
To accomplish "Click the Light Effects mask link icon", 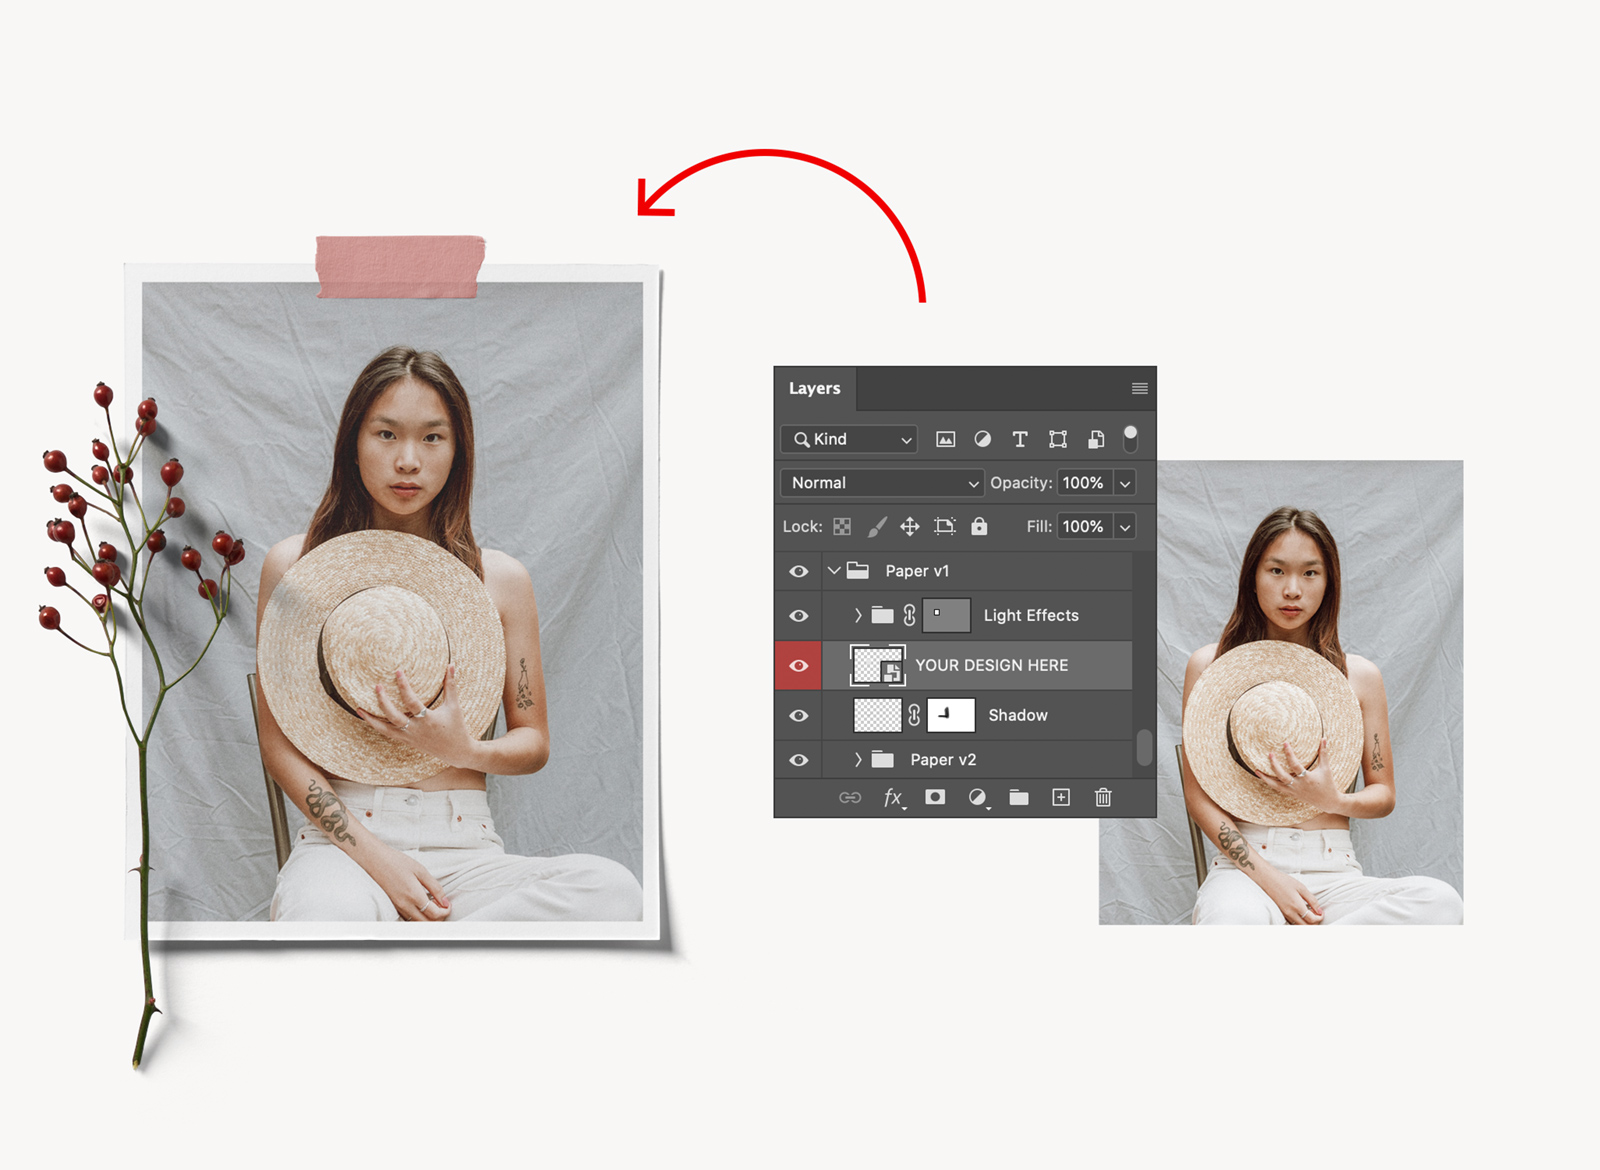I will pyautogui.click(x=909, y=615).
